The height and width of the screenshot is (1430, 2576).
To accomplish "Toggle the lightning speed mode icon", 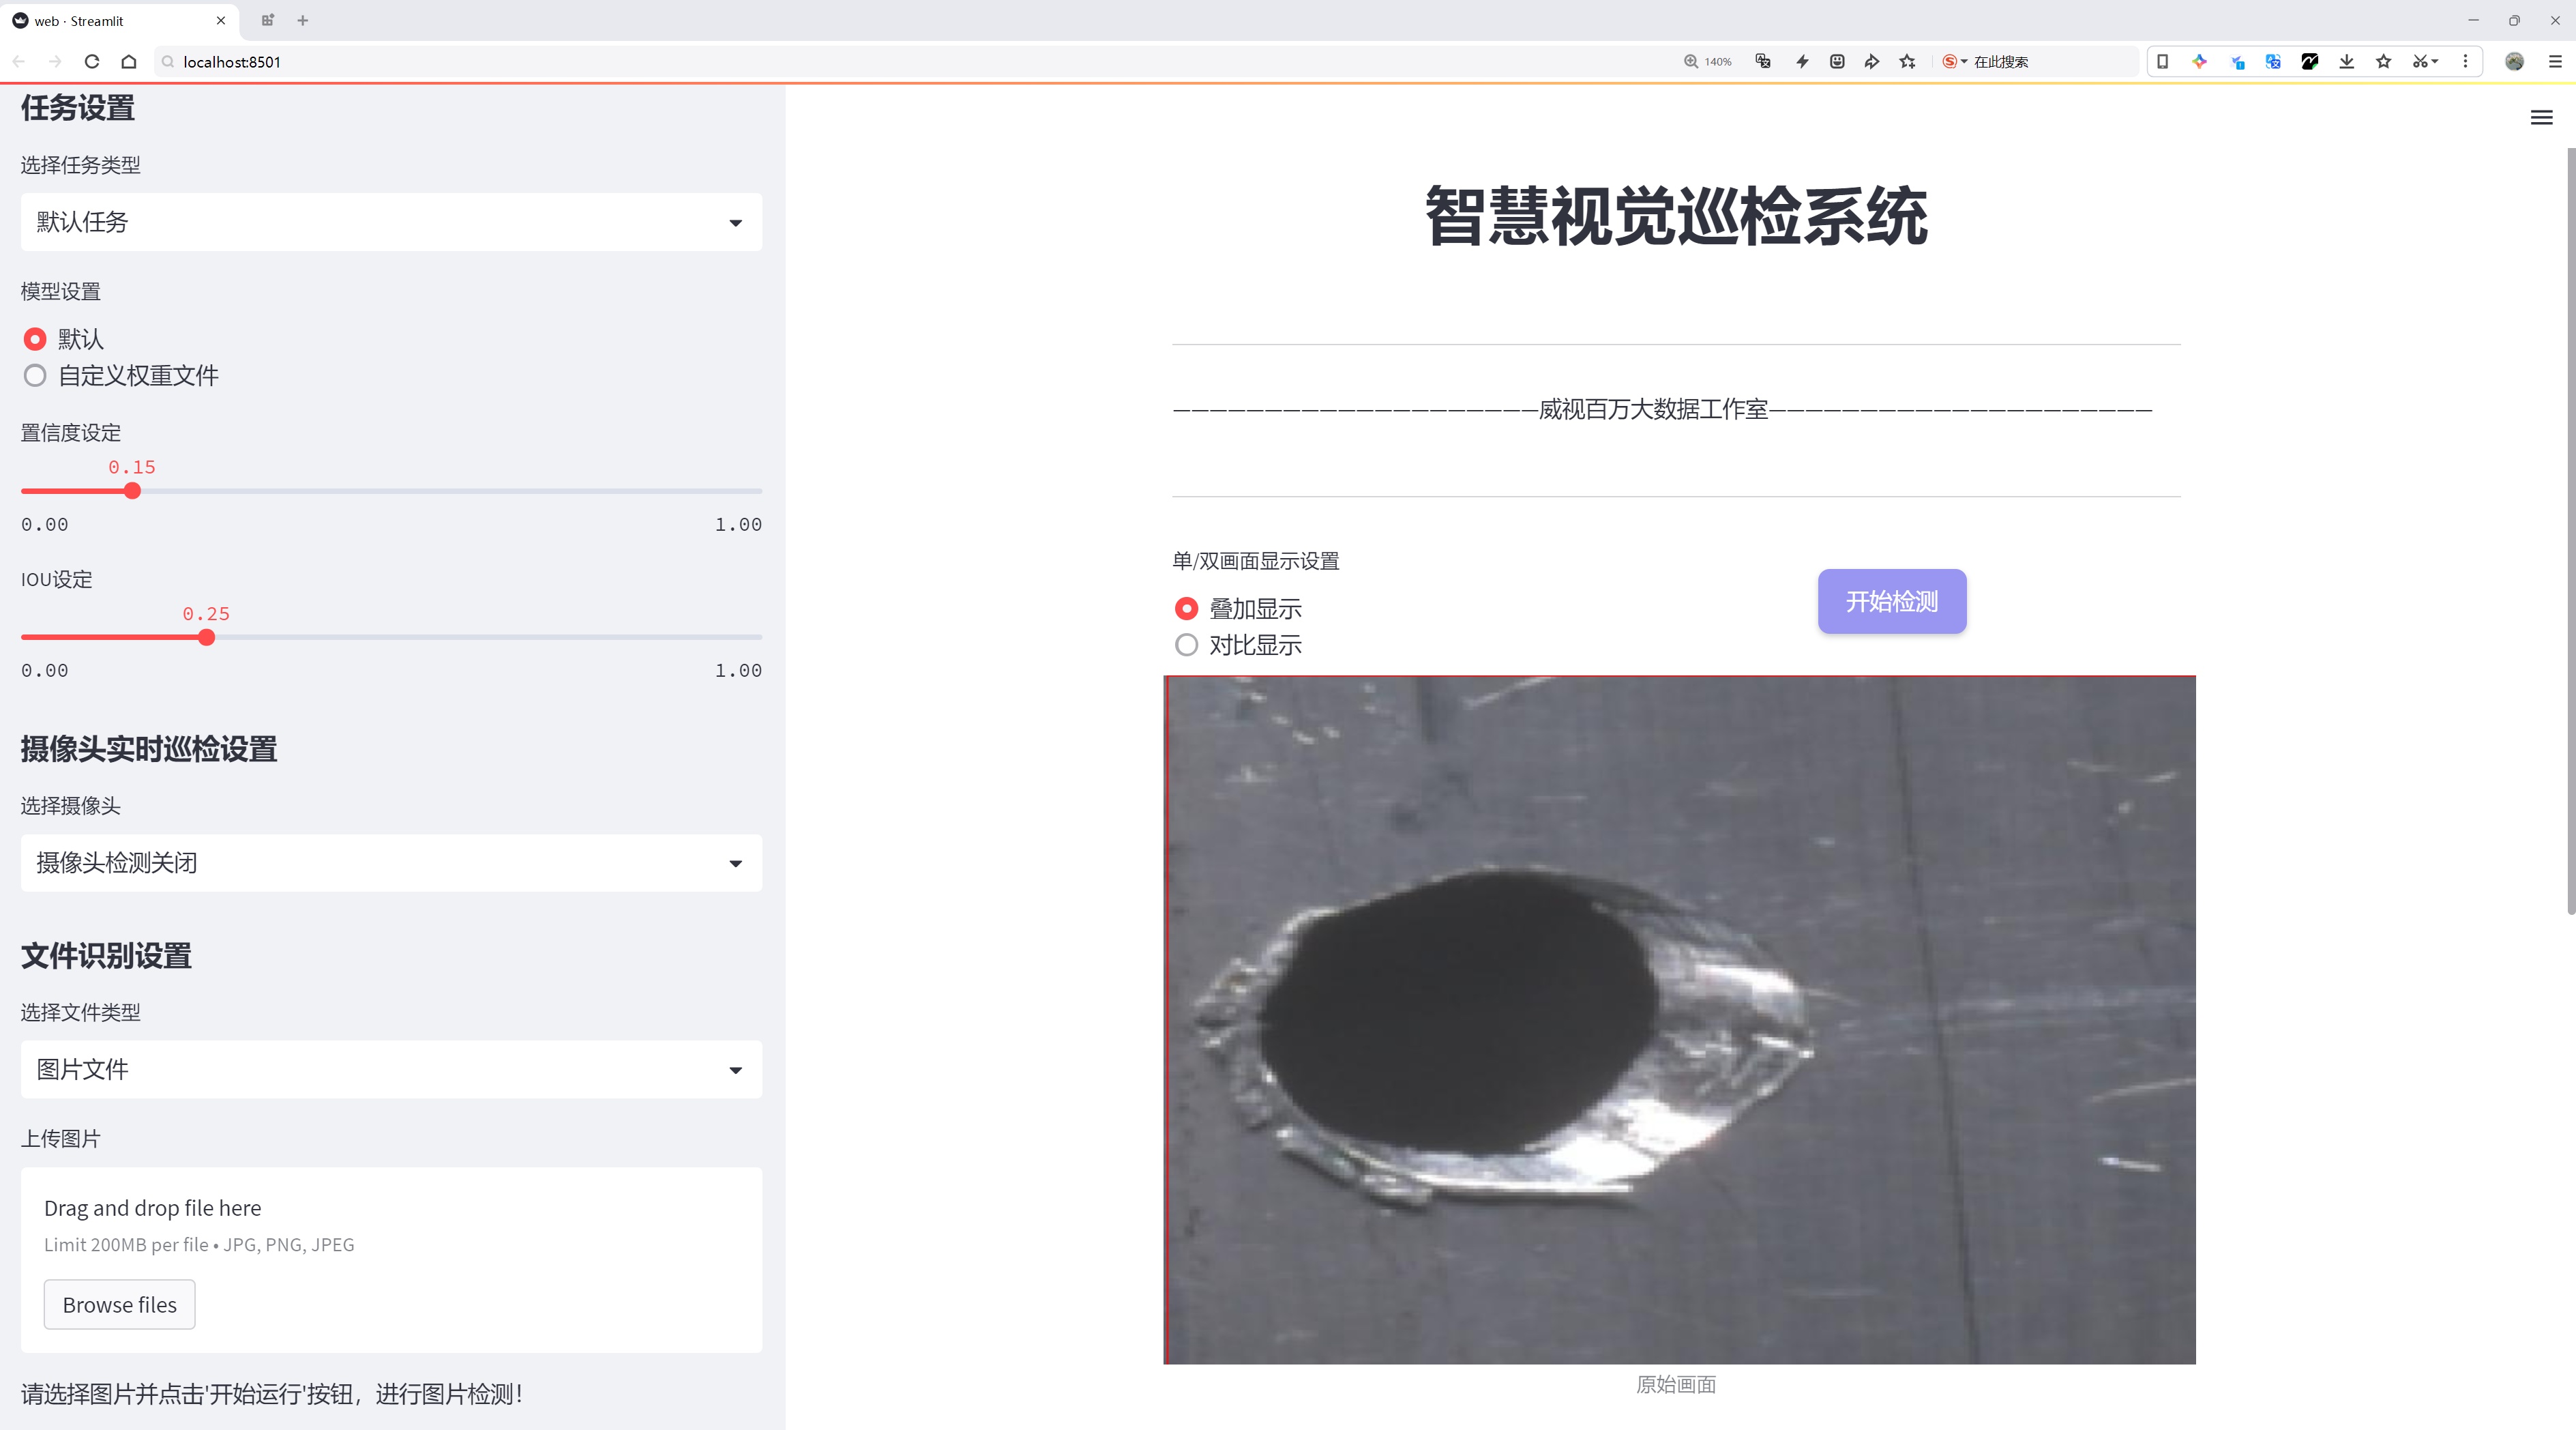I will (x=1802, y=61).
